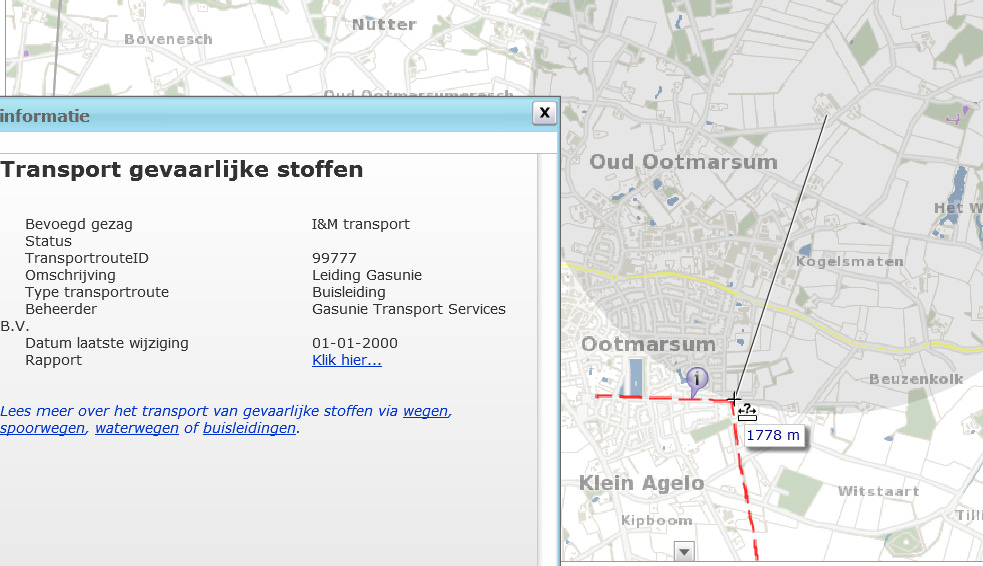Image resolution: width=983 pixels, height=566 pixels.
Task: Open the 'Klik hier...' rapport link
Action: tap(347, 360)
